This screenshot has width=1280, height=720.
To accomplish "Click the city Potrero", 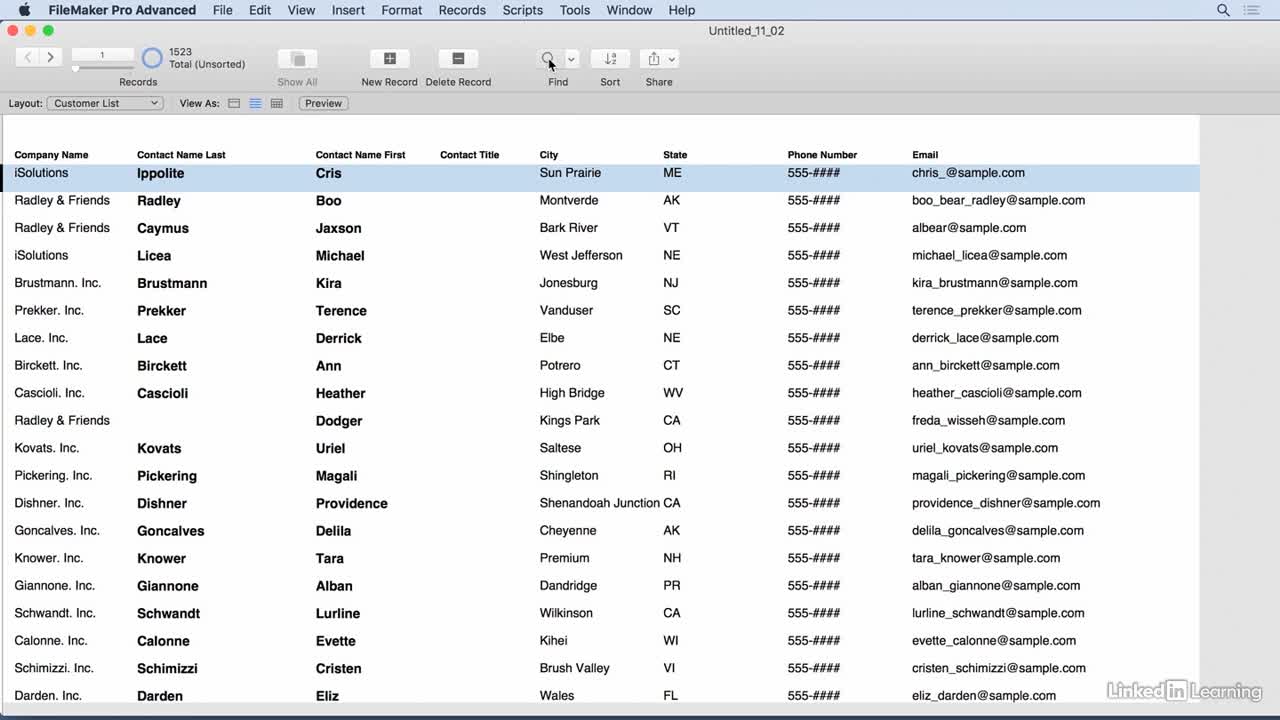I will coord(560,366).
